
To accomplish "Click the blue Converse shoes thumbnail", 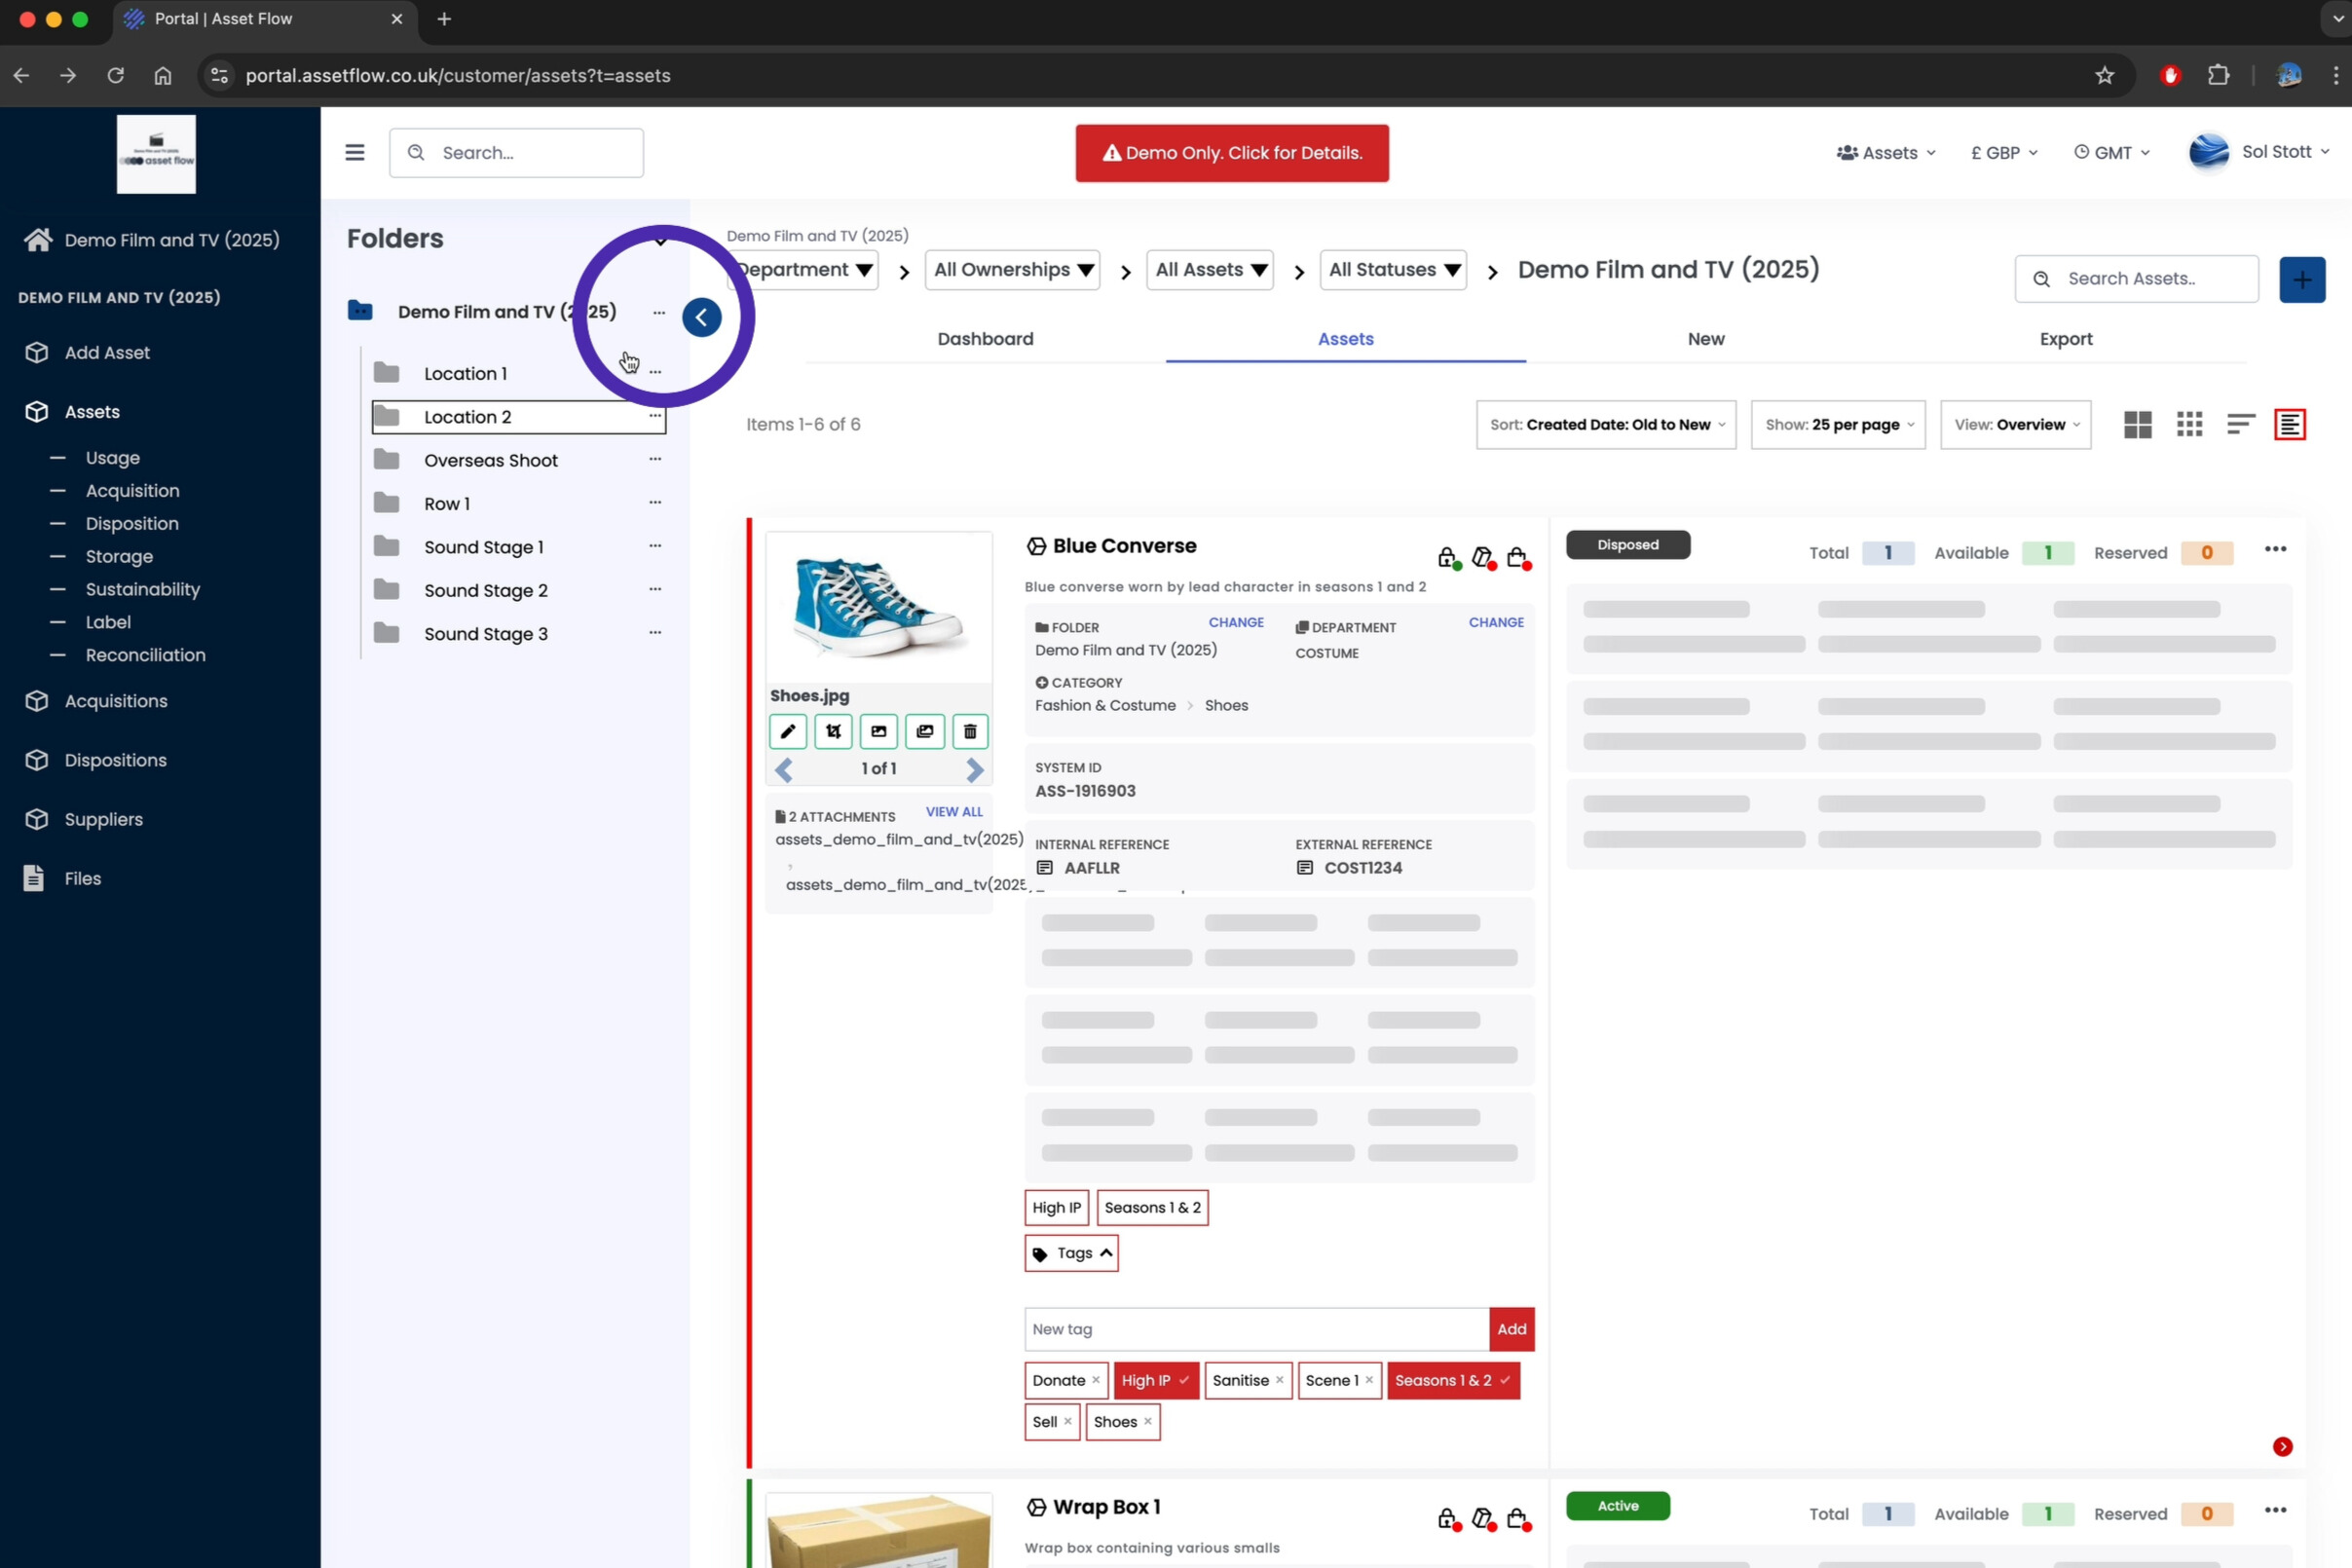I will point(878,606).
